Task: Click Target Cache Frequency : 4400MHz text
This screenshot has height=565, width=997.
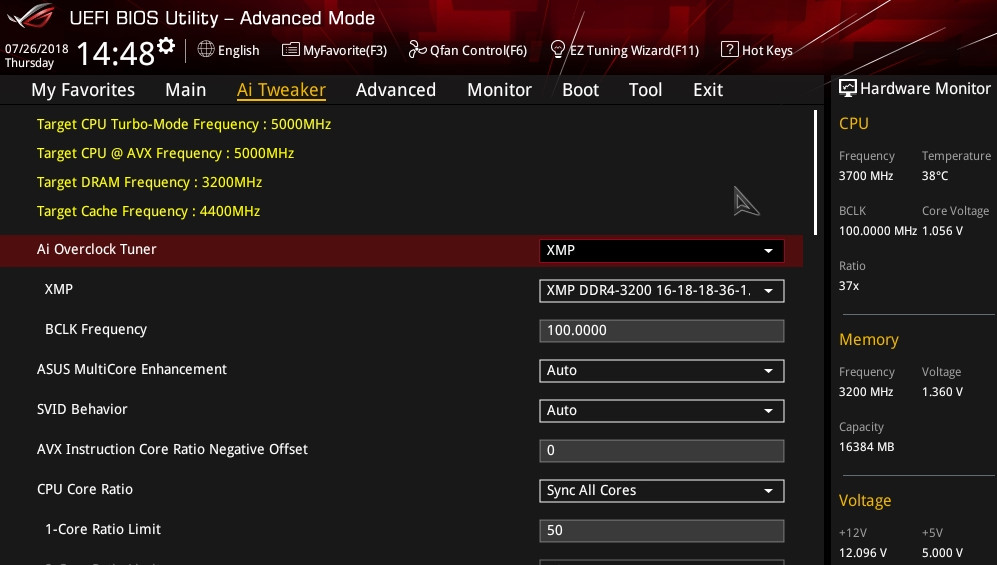Action: [x=148, y=212]
